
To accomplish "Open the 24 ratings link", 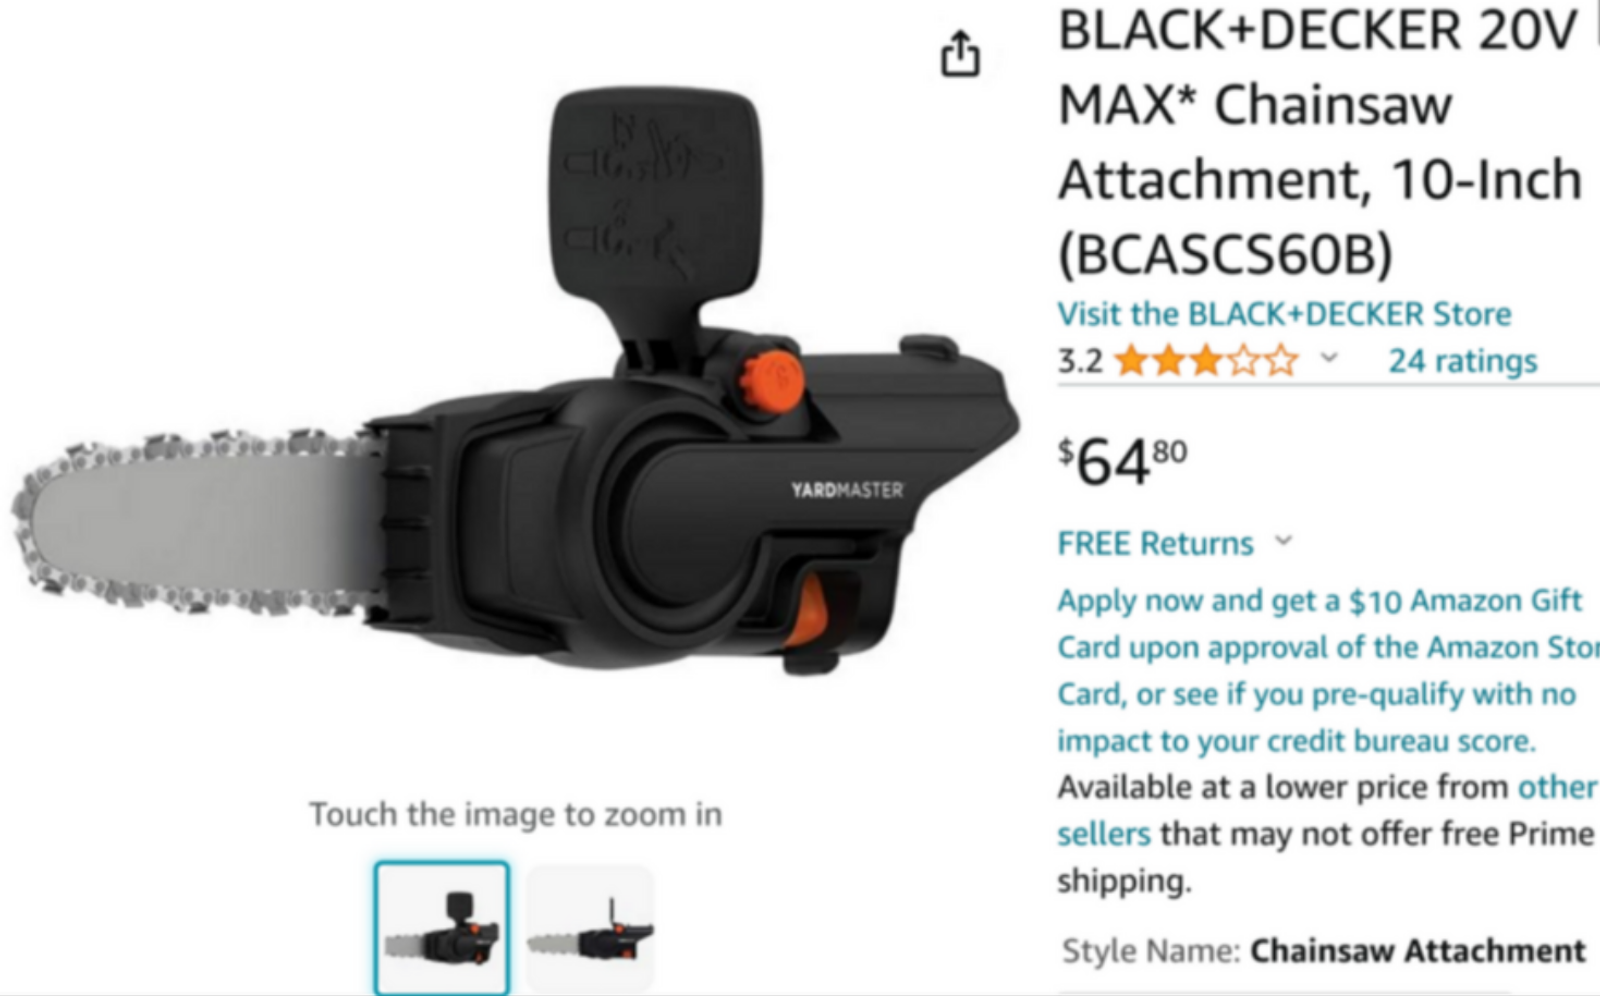I will tap(1463, 360).
